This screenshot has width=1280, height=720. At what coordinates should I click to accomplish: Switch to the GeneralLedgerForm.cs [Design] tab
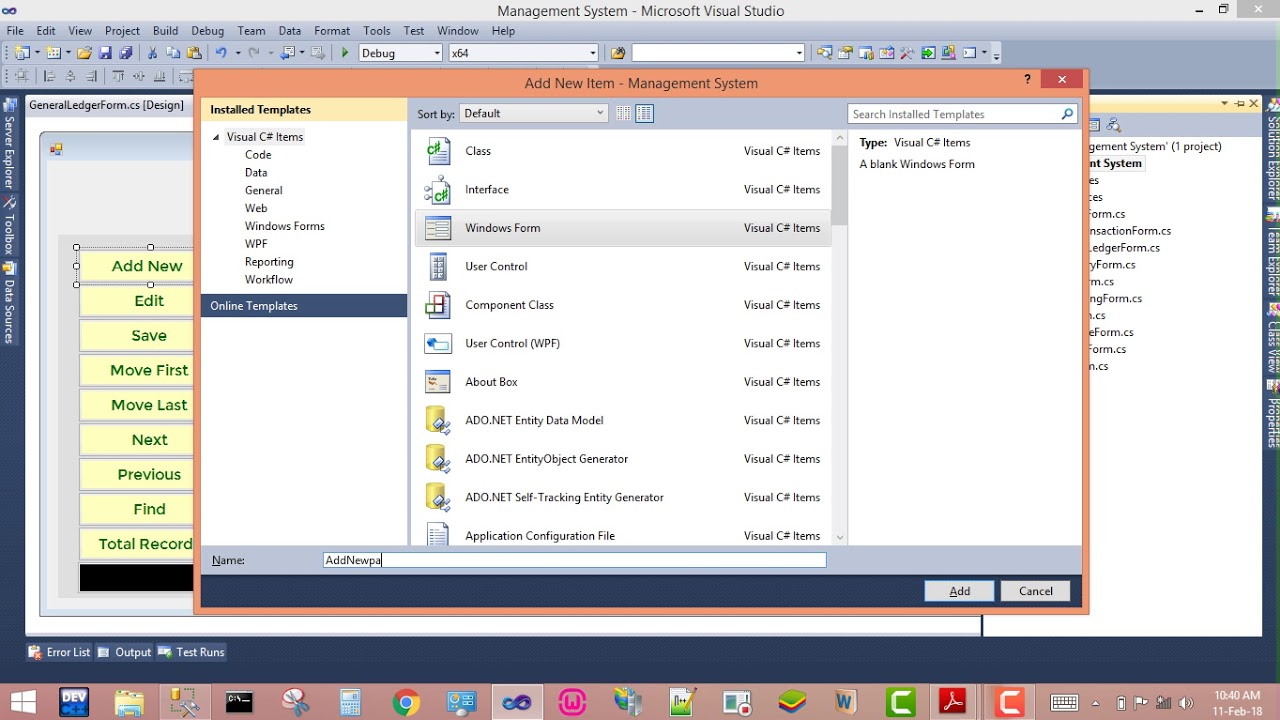click(x=107, y=105)
